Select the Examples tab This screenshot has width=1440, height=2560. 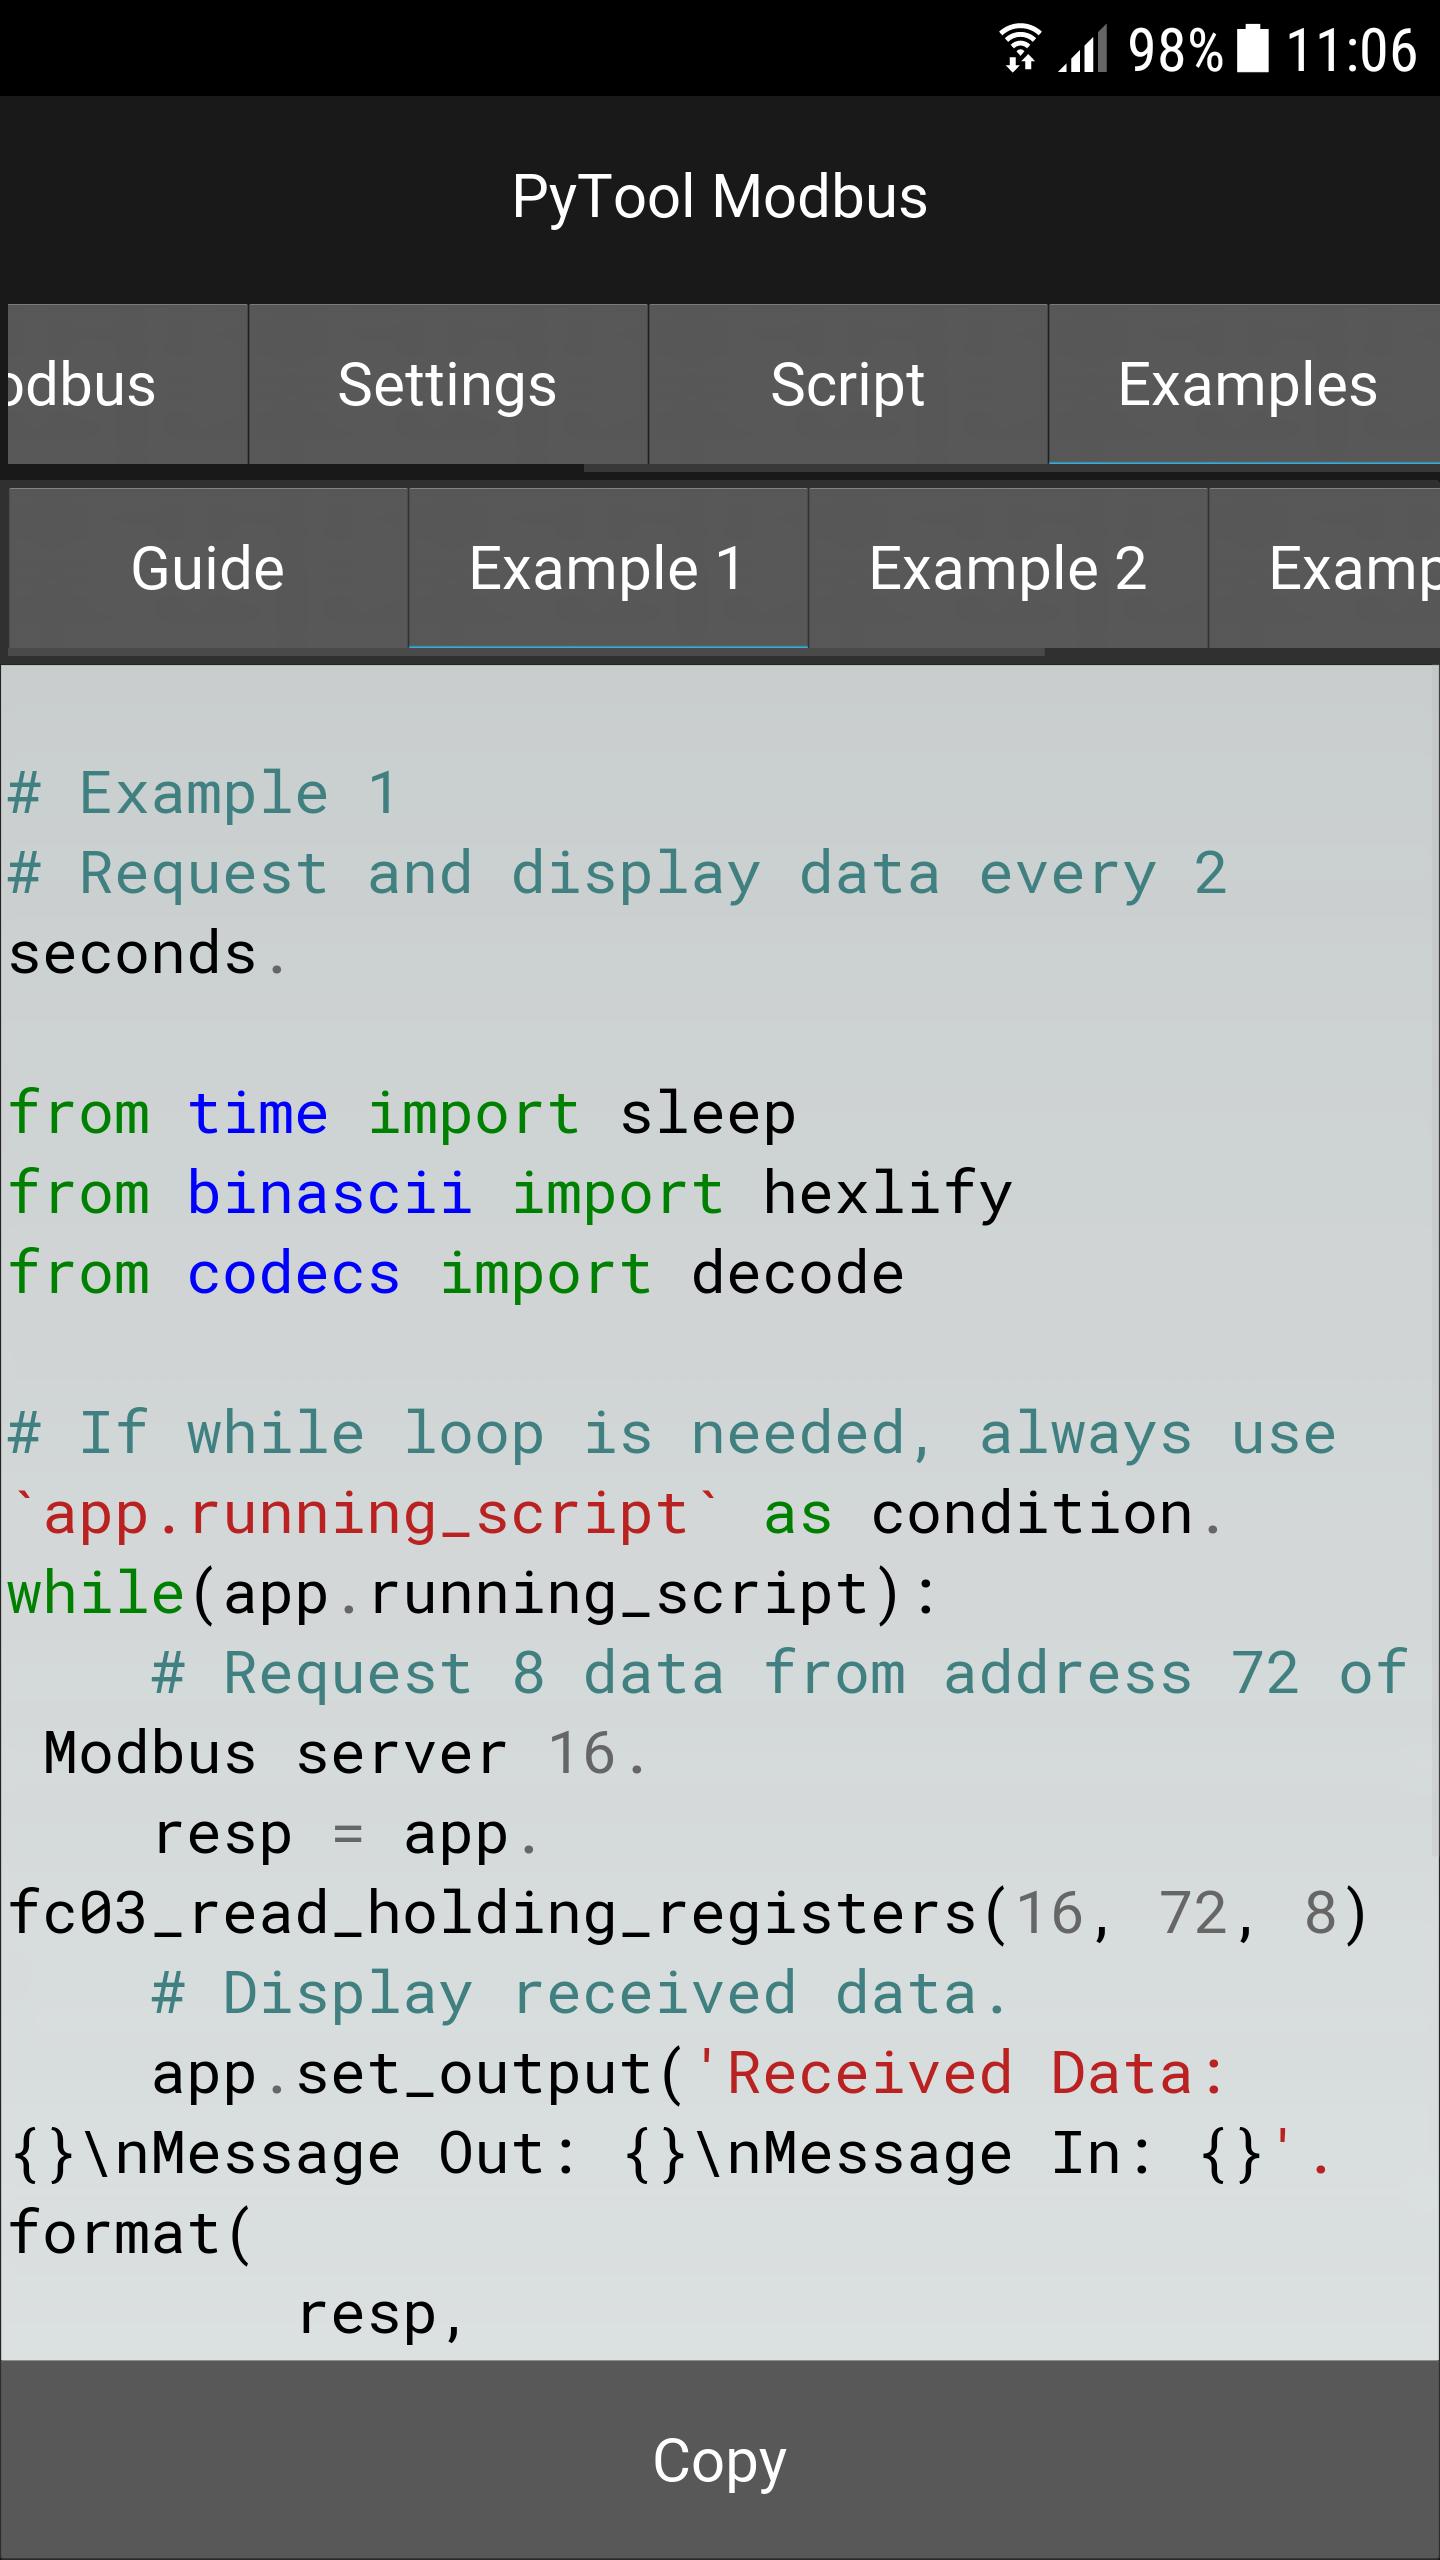point(1245,384)
